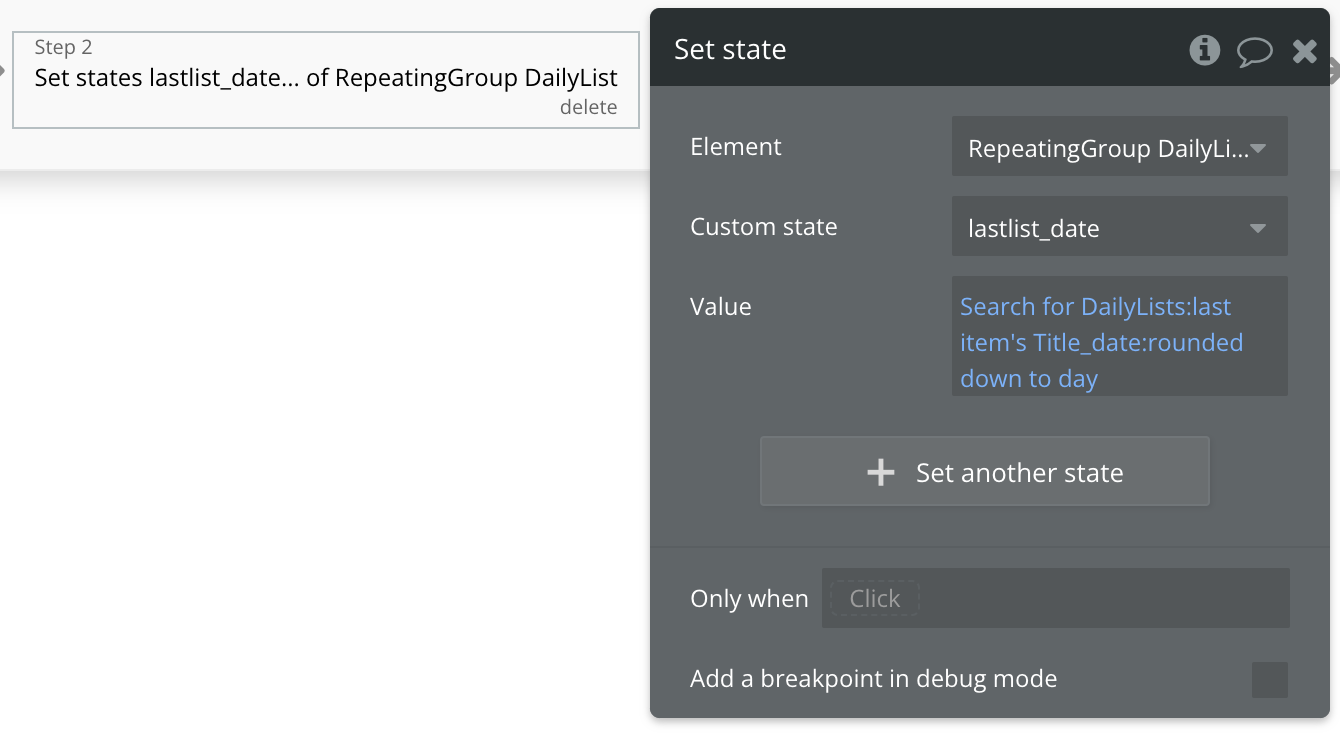Close the Set state panel
This screenshot has width=1340, height=736.
[x=1304, y=51]
